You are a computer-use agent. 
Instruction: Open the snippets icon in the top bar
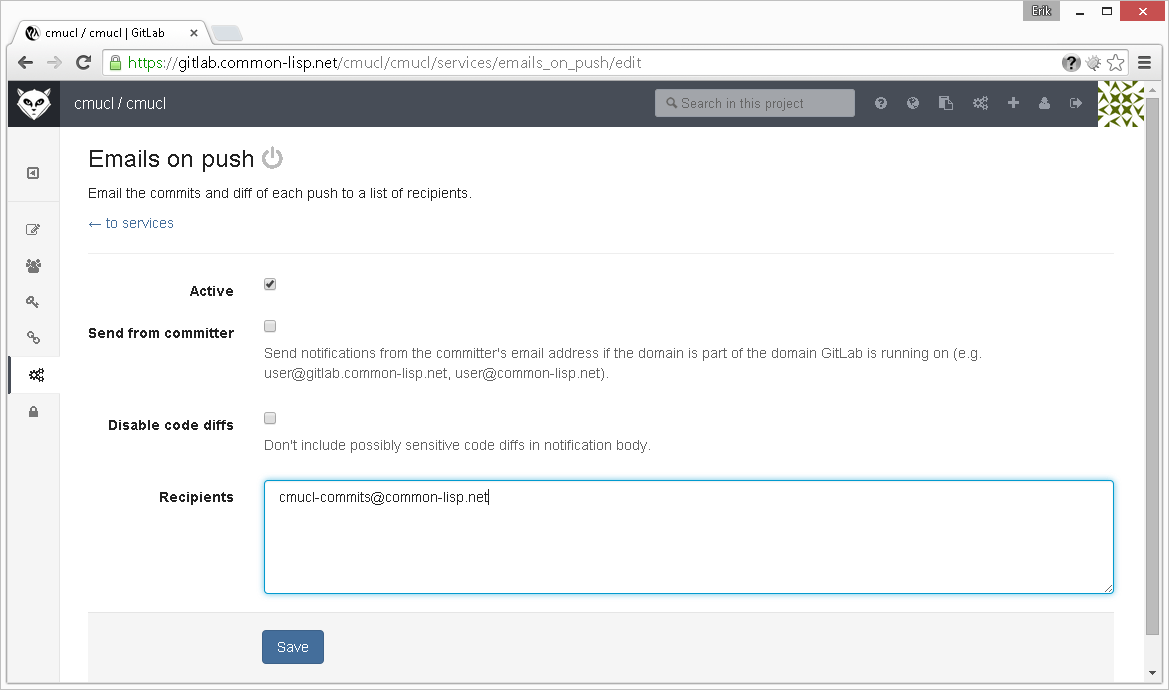click(x=945, y=103)
